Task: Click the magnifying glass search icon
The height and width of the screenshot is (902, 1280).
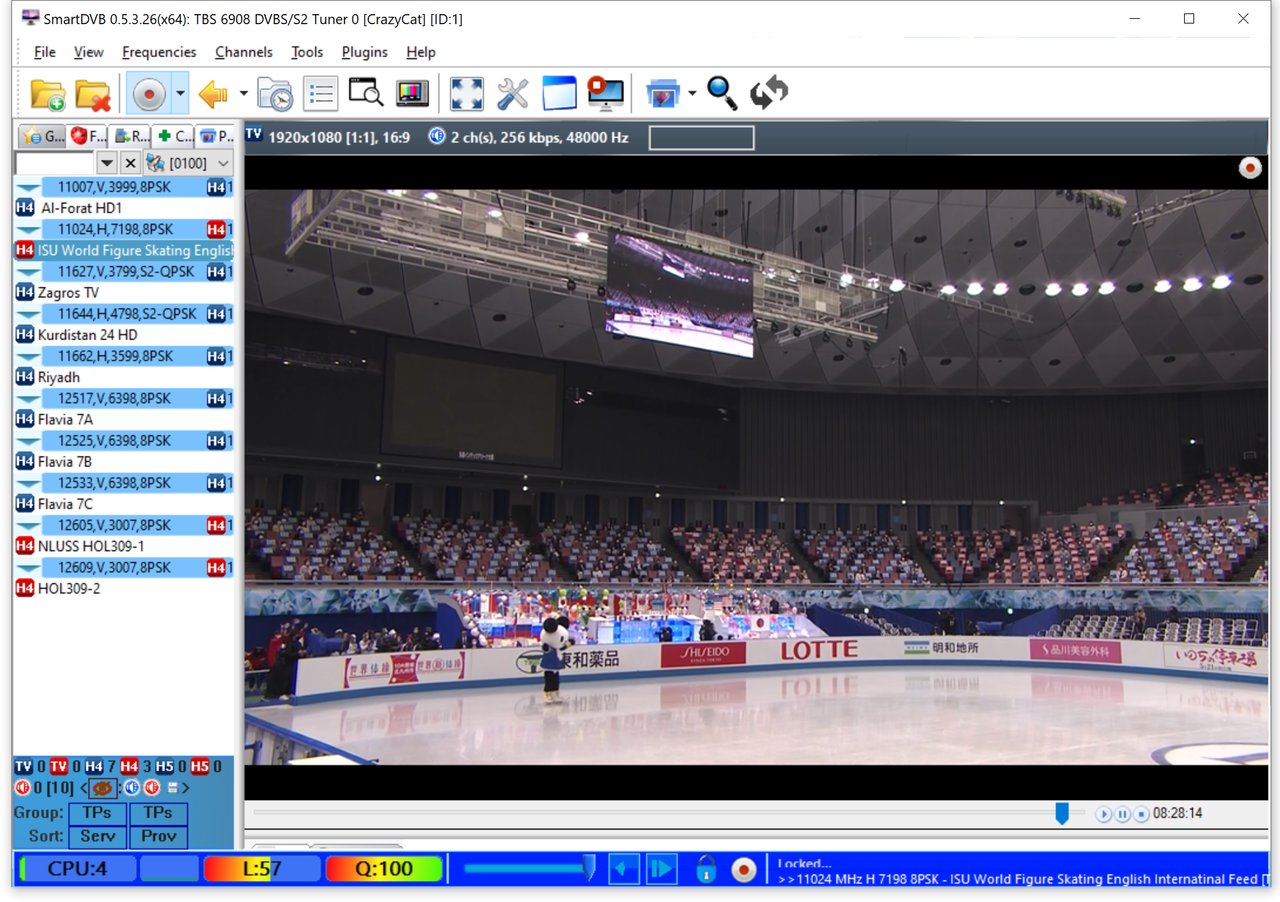Action: click(722, 94)
